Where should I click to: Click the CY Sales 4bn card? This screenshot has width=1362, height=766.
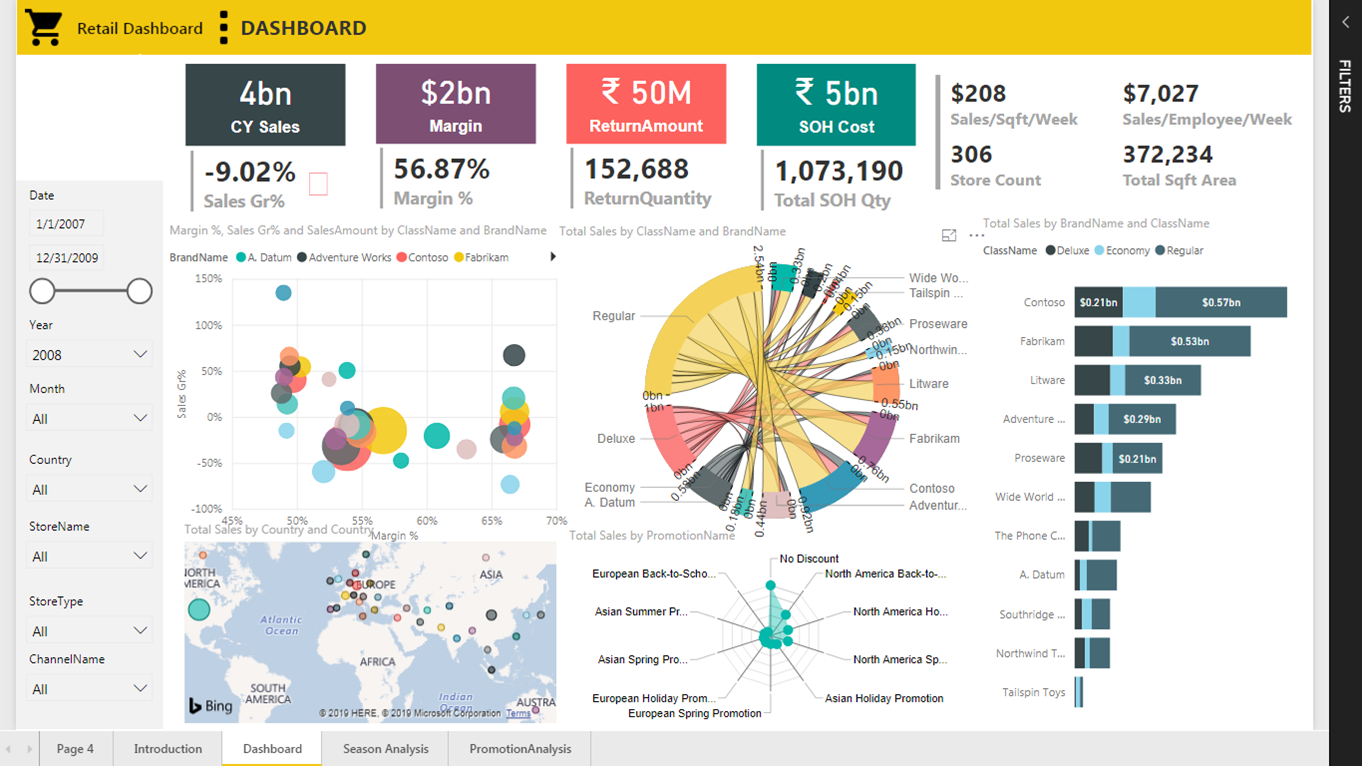(x=265, y=105)
